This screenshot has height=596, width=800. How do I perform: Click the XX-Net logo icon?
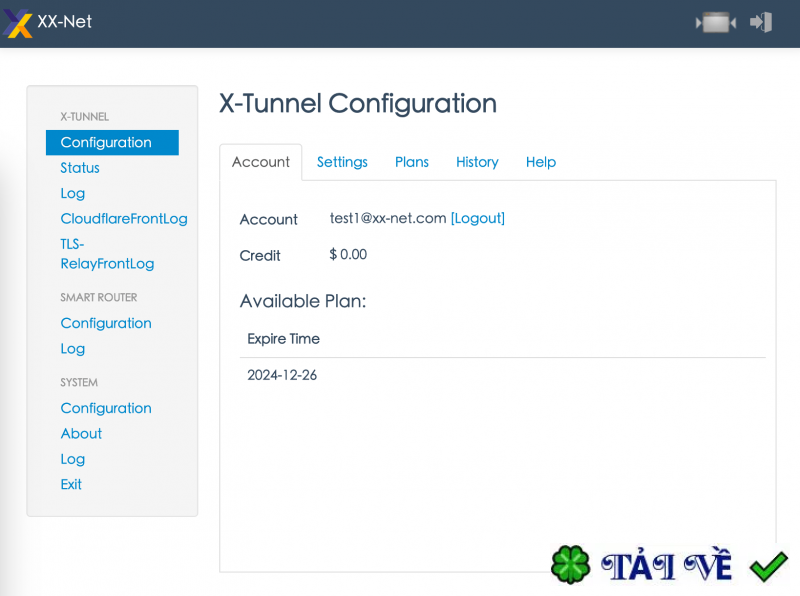18,23
